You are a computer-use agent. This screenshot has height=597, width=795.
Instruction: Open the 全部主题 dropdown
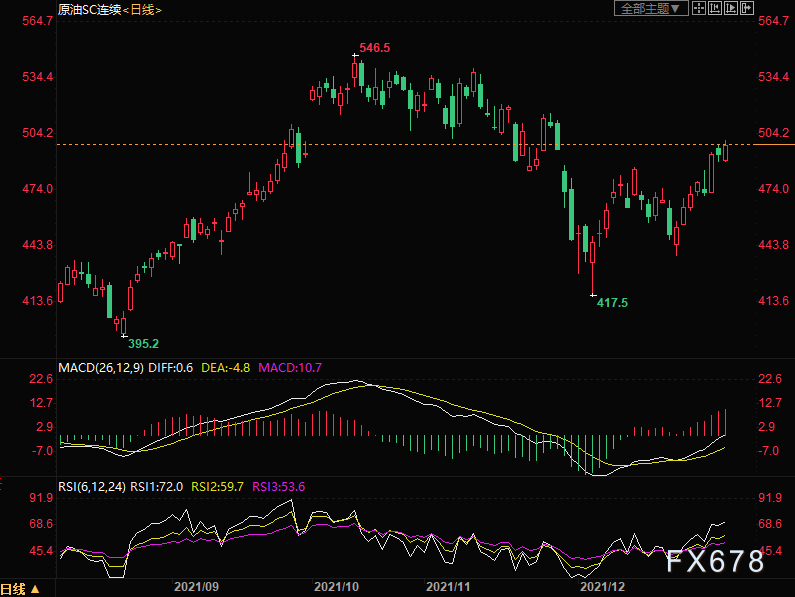tap(651, 8)
